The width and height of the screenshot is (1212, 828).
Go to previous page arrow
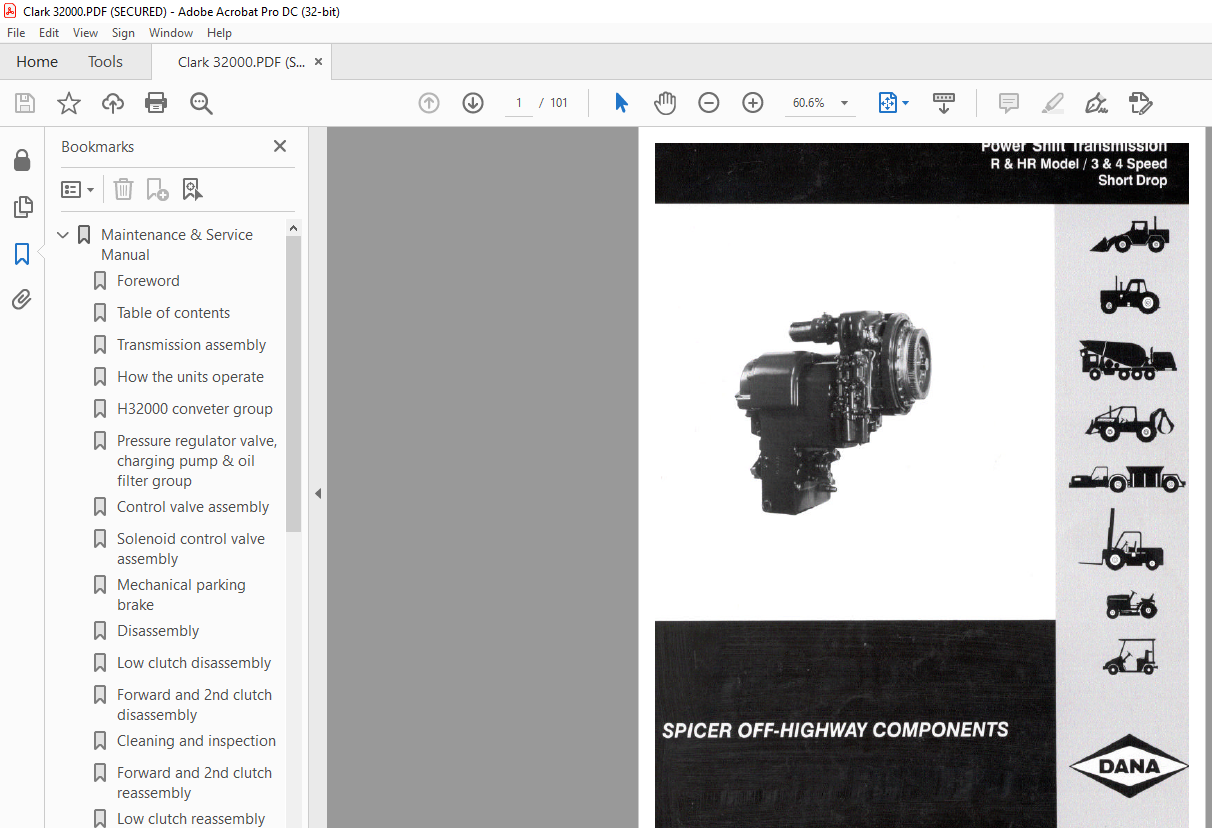coord(429,103)
